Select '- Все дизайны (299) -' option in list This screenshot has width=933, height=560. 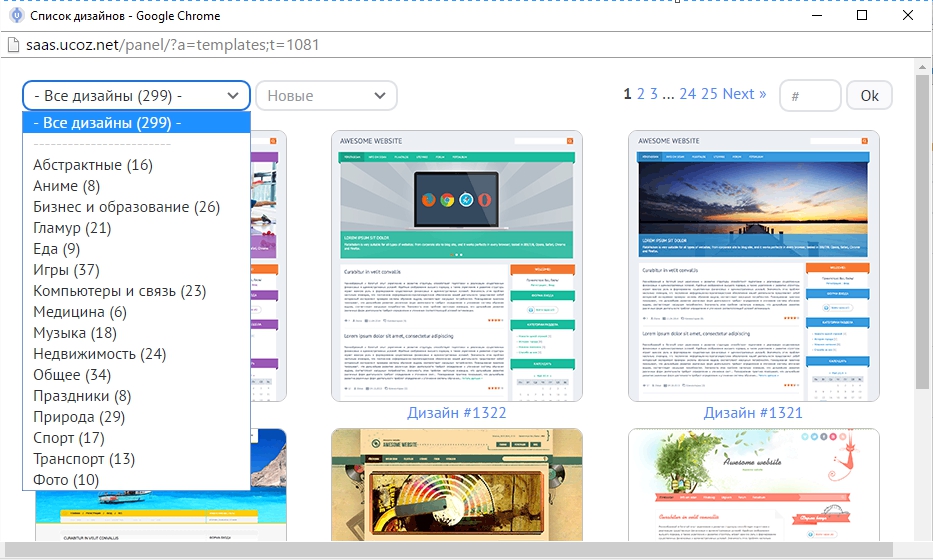pyautogui.click(x=136, y=123)
